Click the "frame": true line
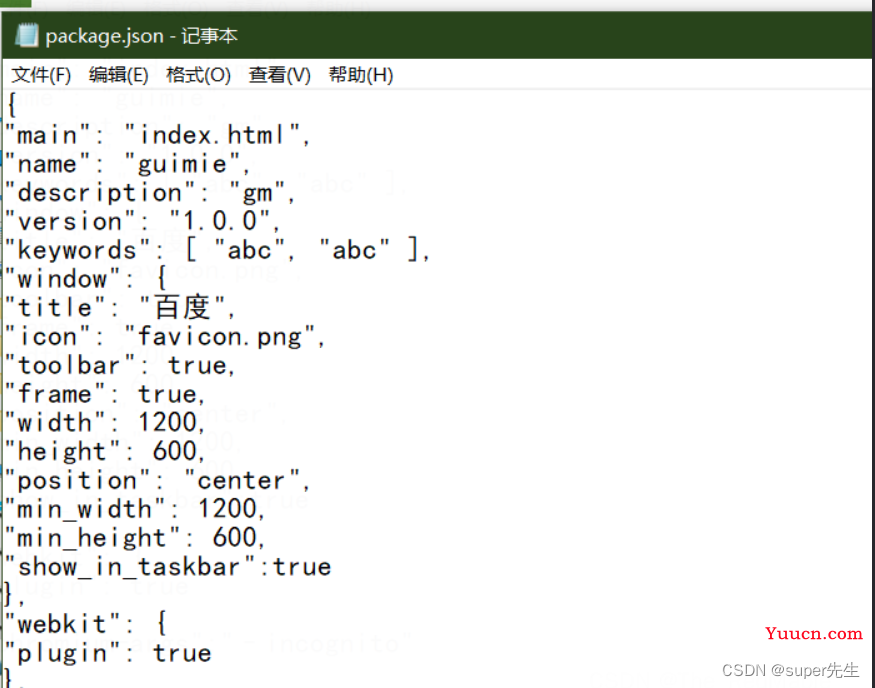875x688 pixels. 105,394
